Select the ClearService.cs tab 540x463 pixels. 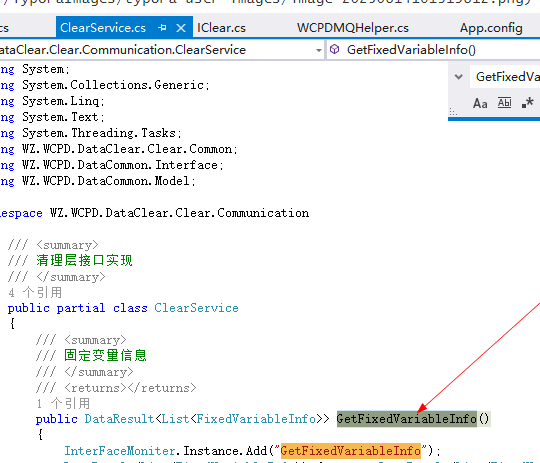(x=103, y=28)
